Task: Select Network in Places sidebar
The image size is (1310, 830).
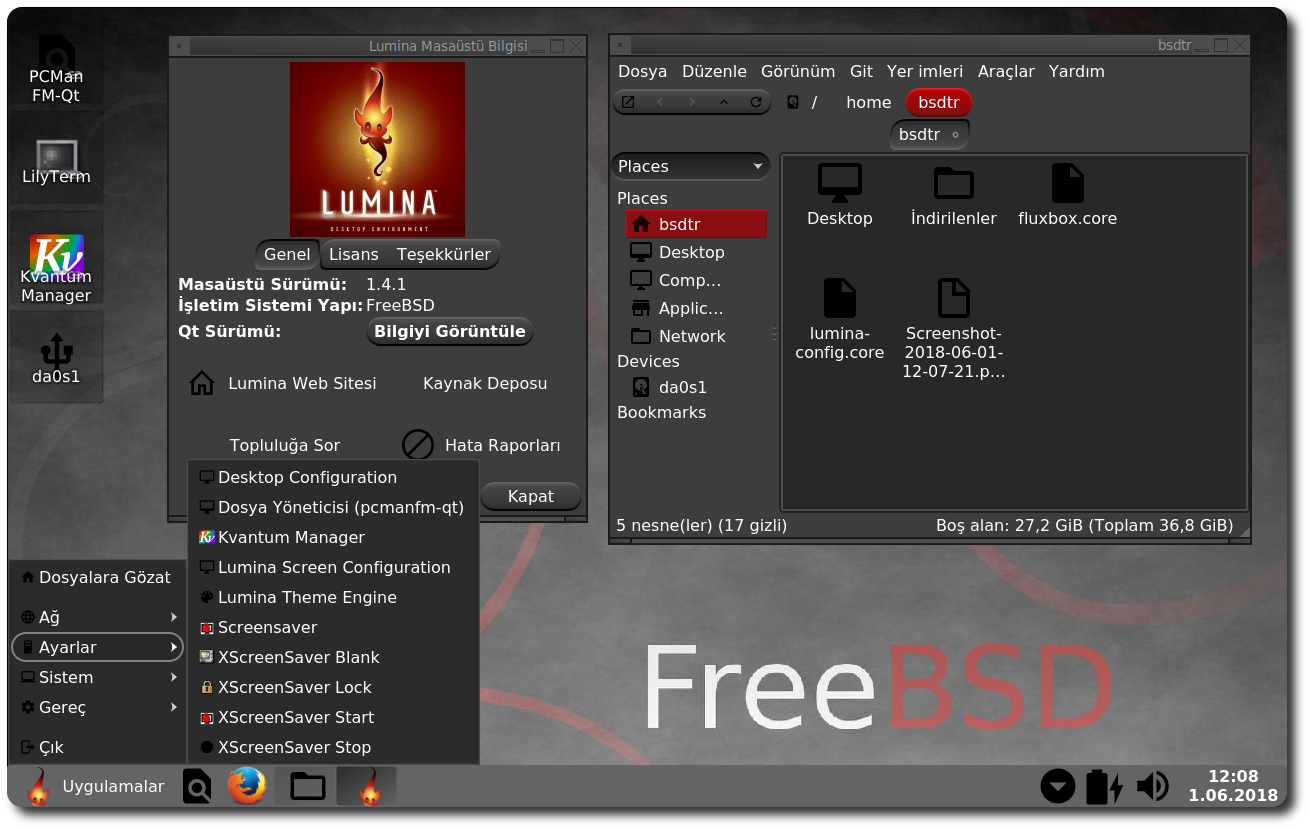Action: (x=696, y=336)
